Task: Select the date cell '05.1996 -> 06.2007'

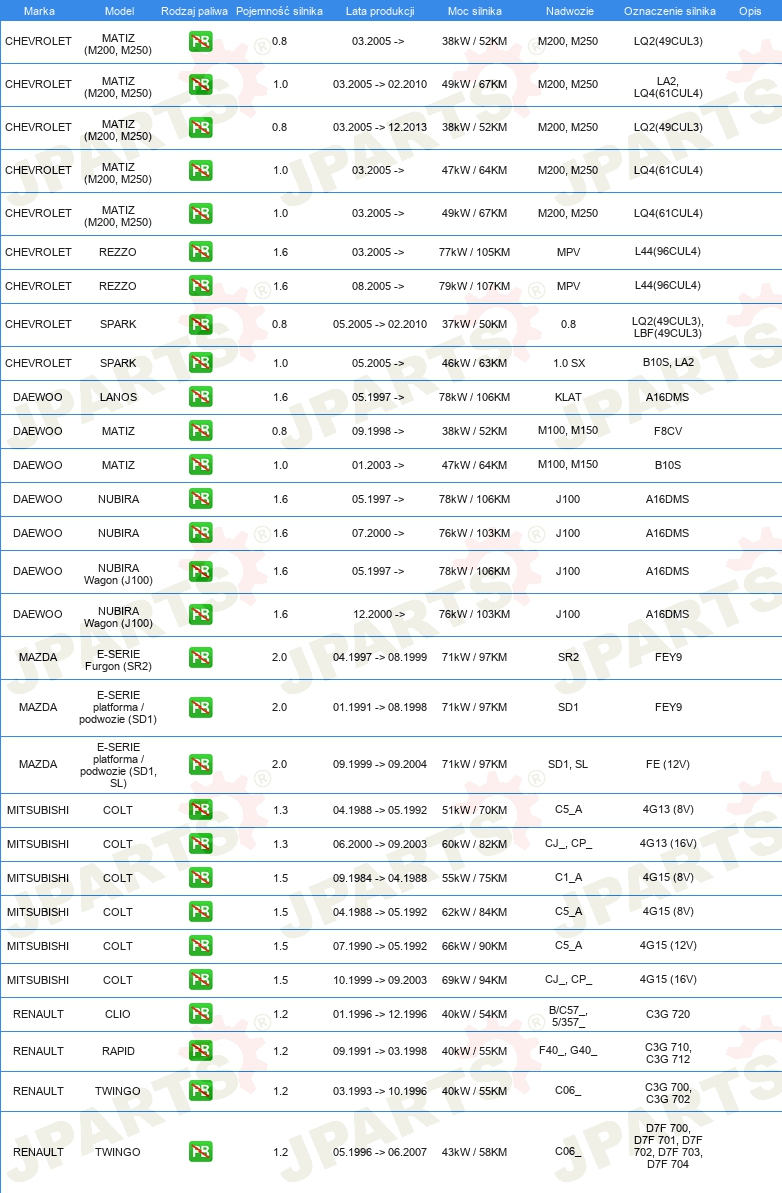Action: (380, 1152)
